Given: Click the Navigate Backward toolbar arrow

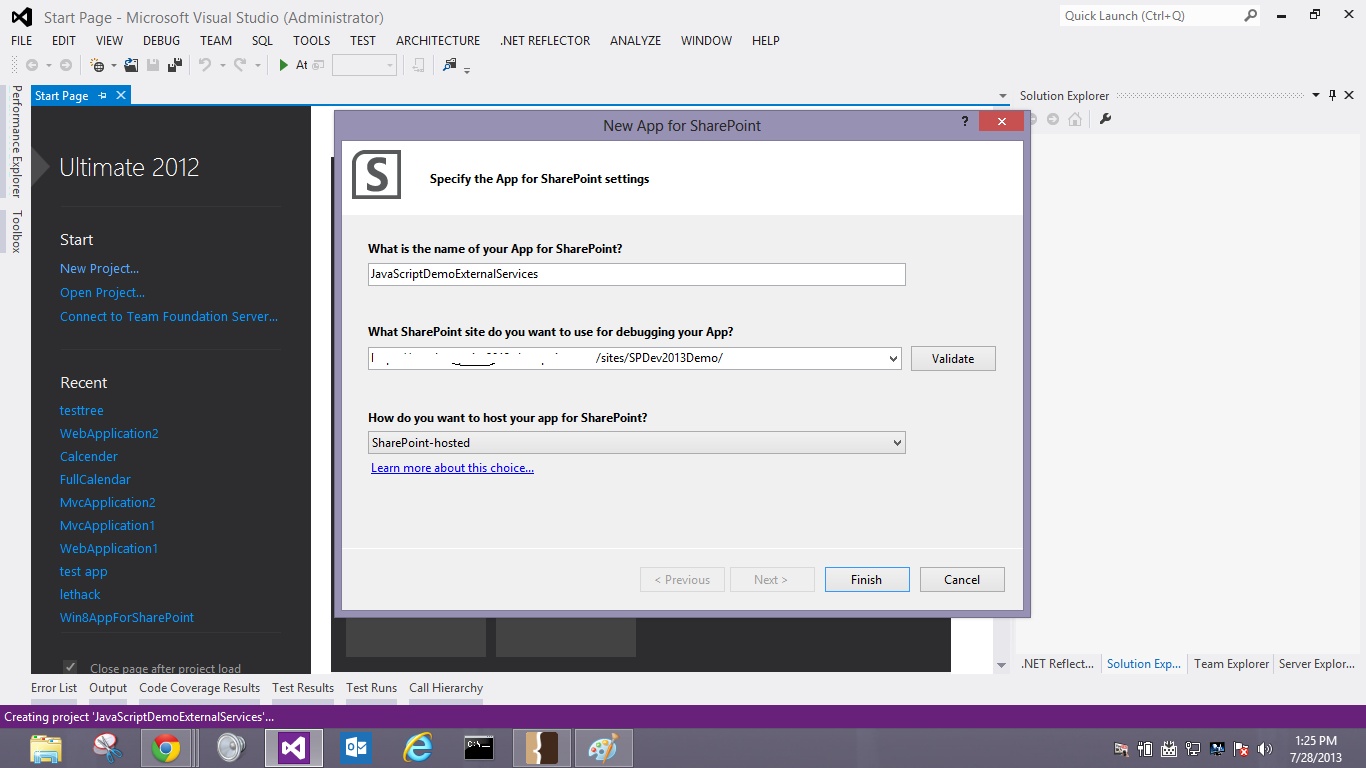Looking at the screenshot, I should coord(32,65).
